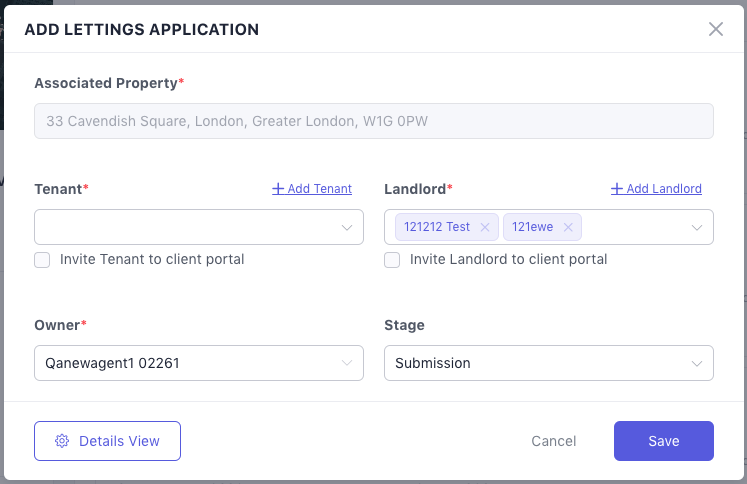
Task: Click the Submission stage value
Action: (x=433, y=363)
